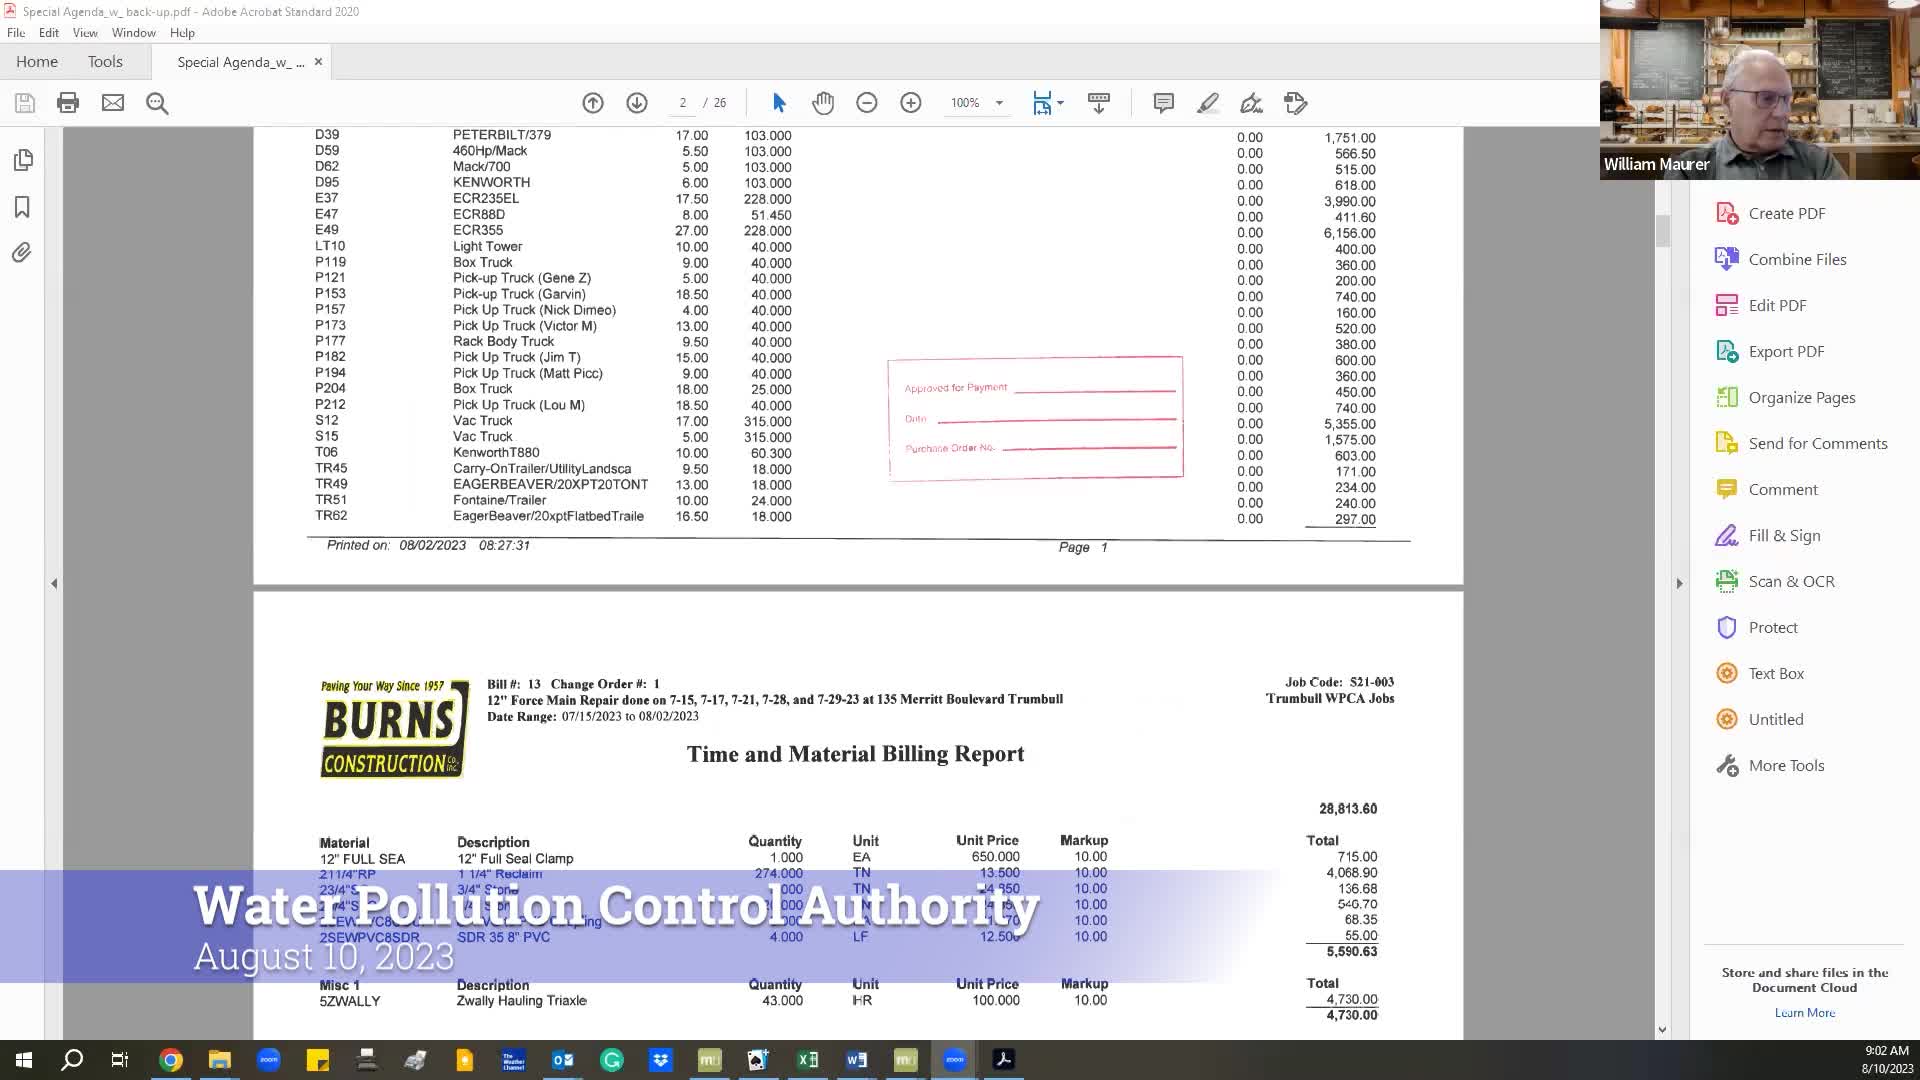Viewport: 1920px width, 1080px height.
Task: Open the Edit menu
Action: point(48,32)
